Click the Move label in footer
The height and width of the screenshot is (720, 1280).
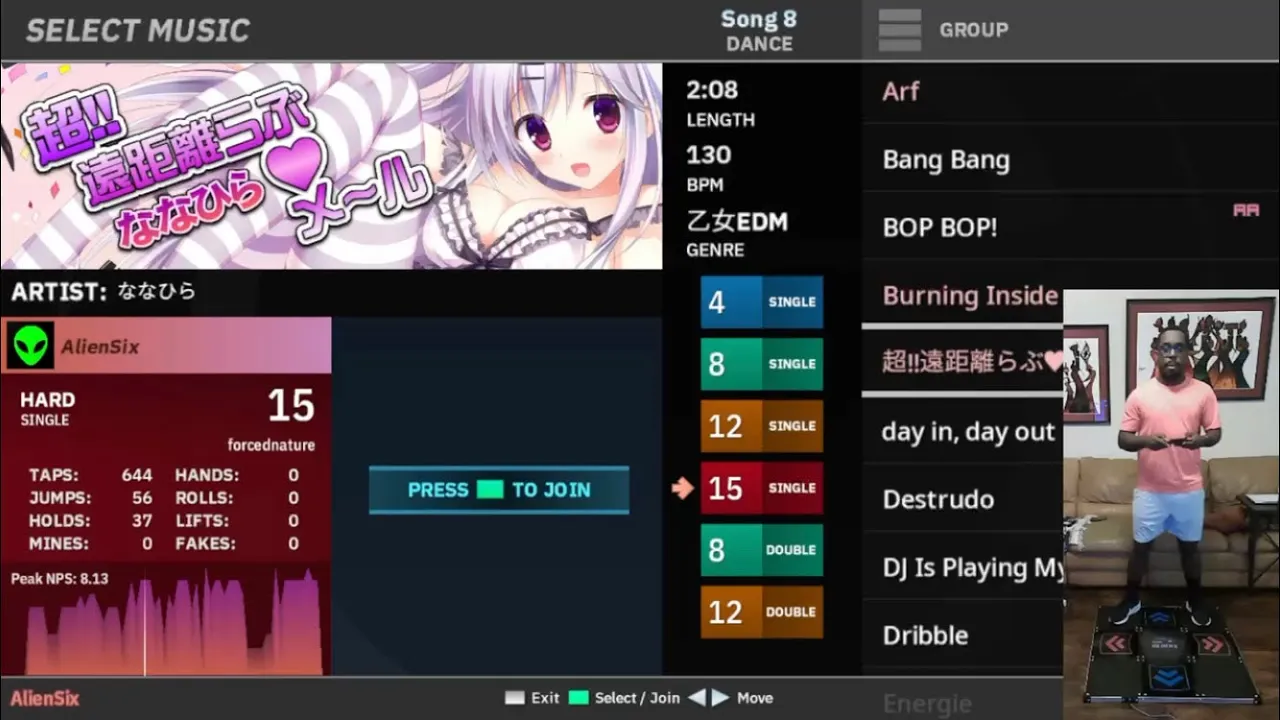pyautogui.click(x=755, y=698)
